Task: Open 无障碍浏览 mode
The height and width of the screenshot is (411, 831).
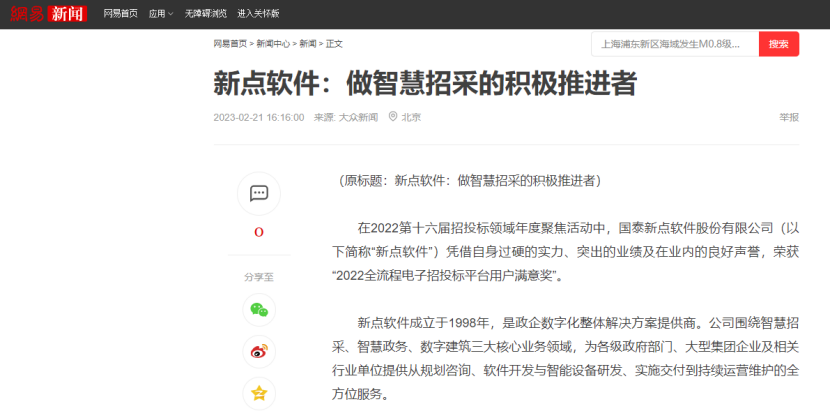Action: click(x=206, y=14)
